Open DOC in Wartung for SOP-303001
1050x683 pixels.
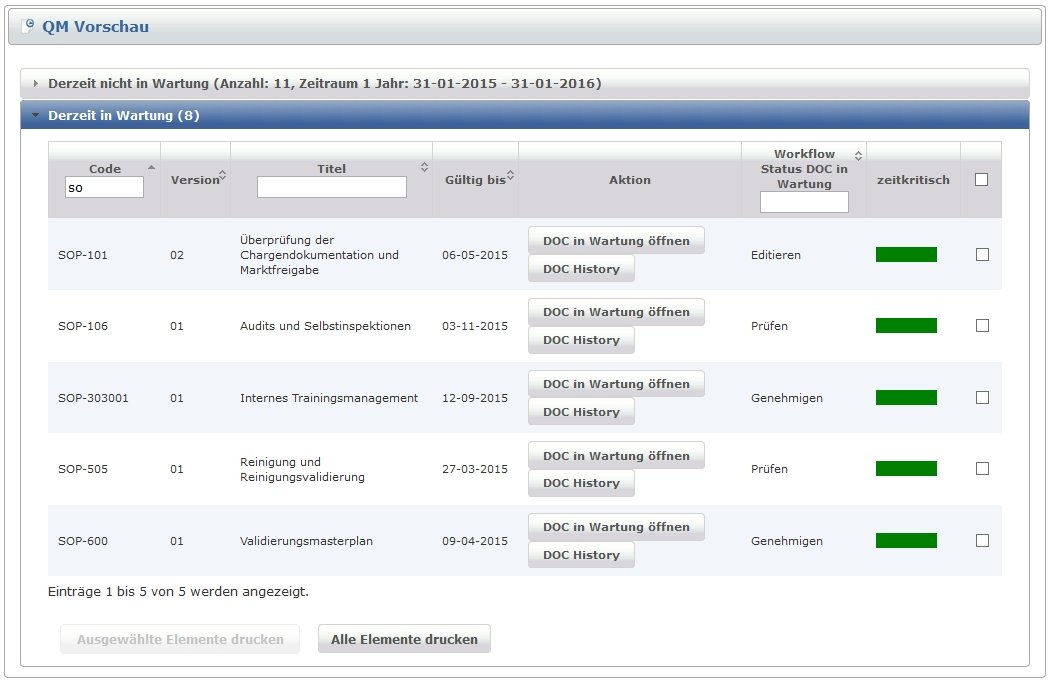616,384
